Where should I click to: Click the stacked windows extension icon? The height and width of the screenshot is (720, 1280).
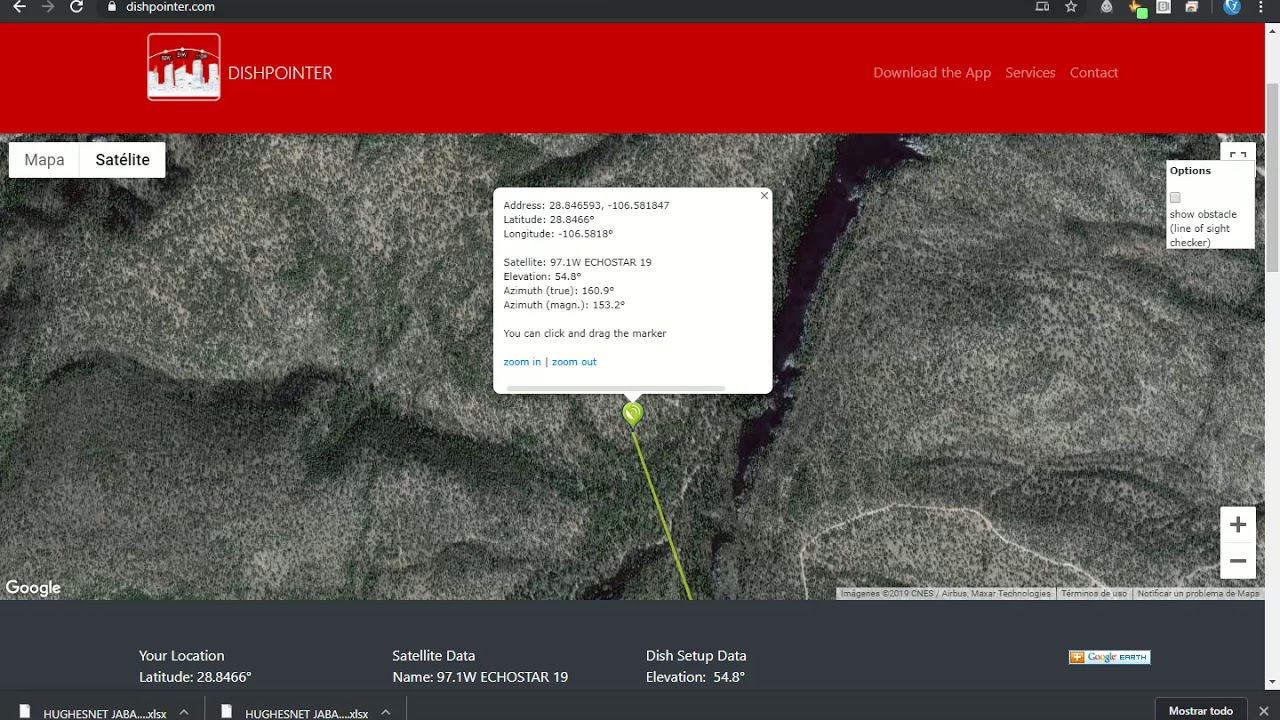click(x=1192, y=7)
